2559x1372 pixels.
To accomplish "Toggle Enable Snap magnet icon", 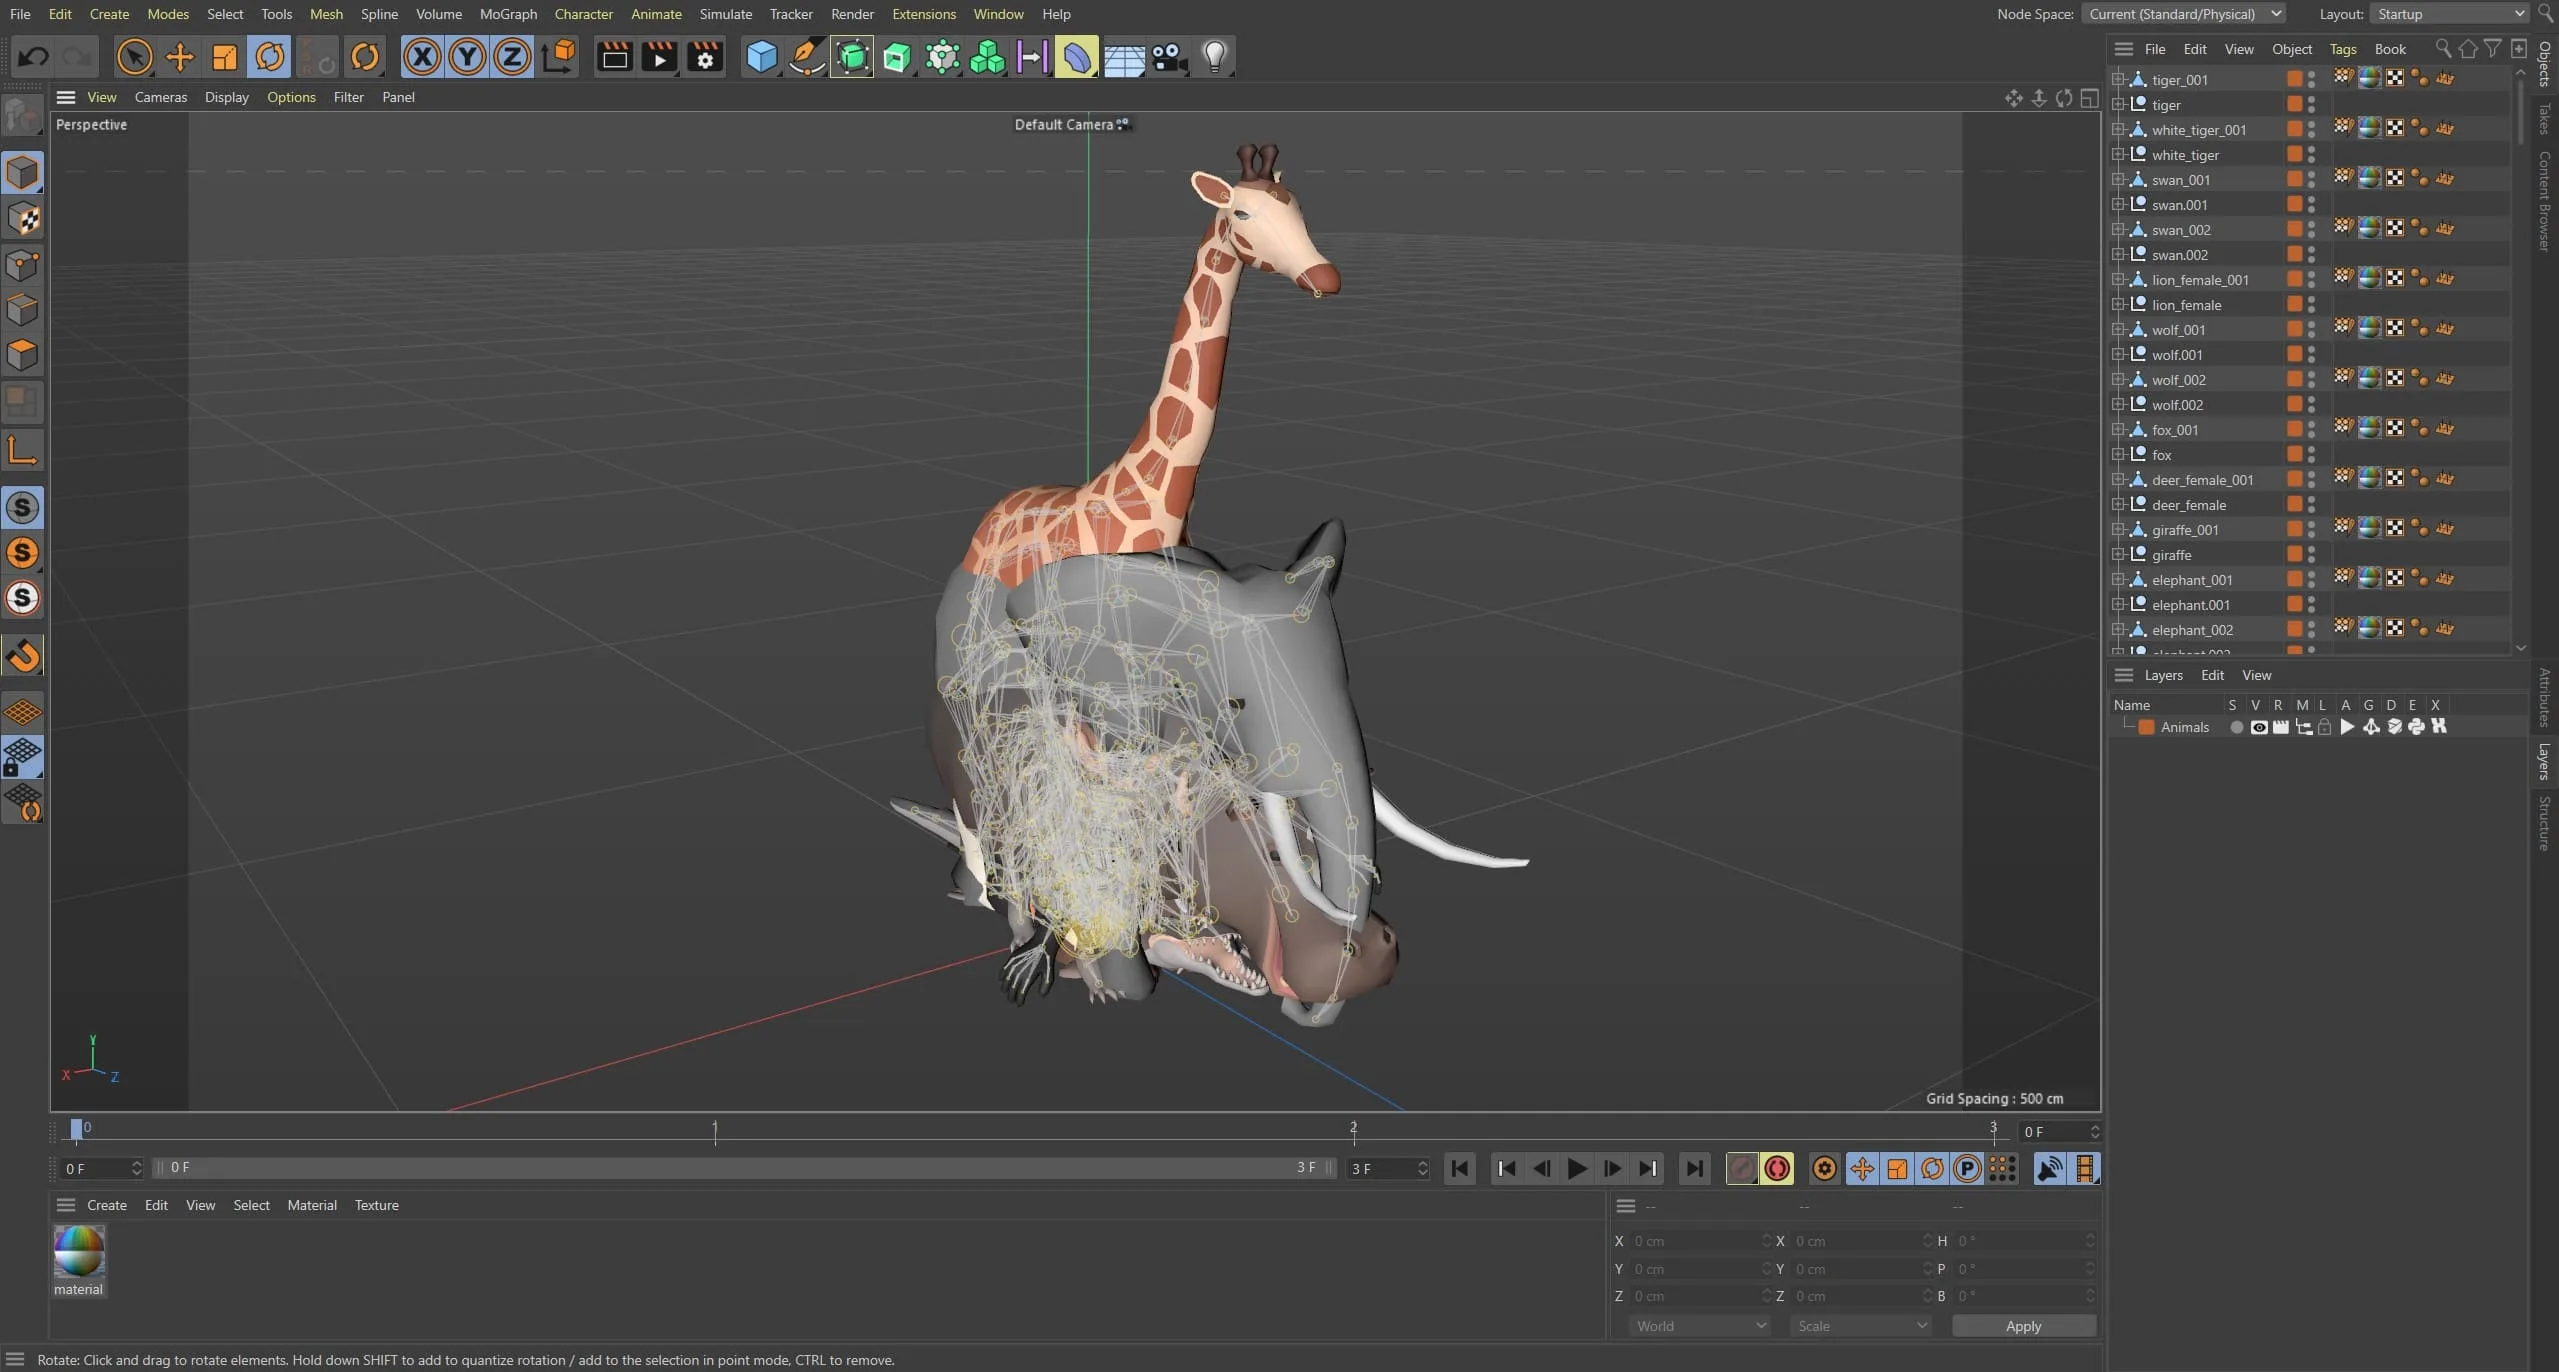I will 22,656.
